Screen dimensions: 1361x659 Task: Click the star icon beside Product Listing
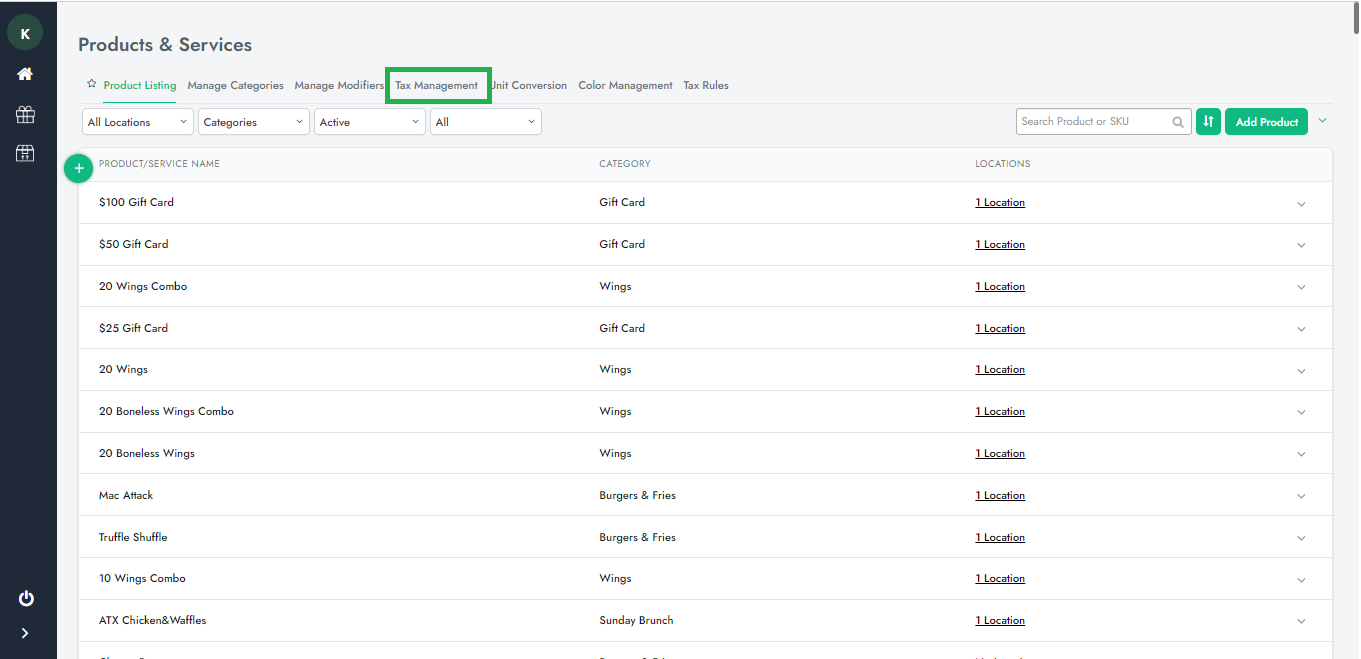coord(91,84)
